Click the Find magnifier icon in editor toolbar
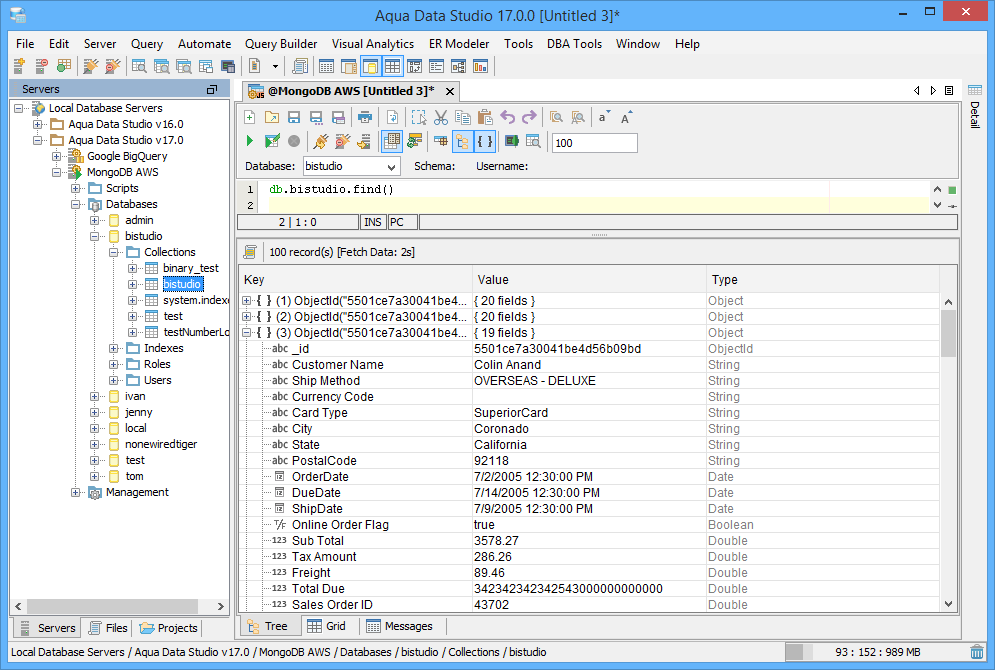The width and height of the screenshot is (995, 670). click(x=557, y=117)
